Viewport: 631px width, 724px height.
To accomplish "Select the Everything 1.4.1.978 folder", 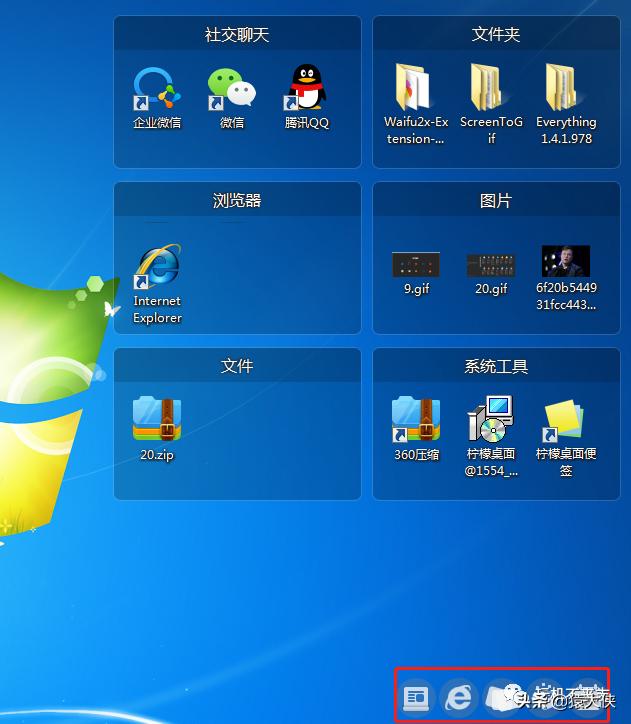I will [565, 87].
